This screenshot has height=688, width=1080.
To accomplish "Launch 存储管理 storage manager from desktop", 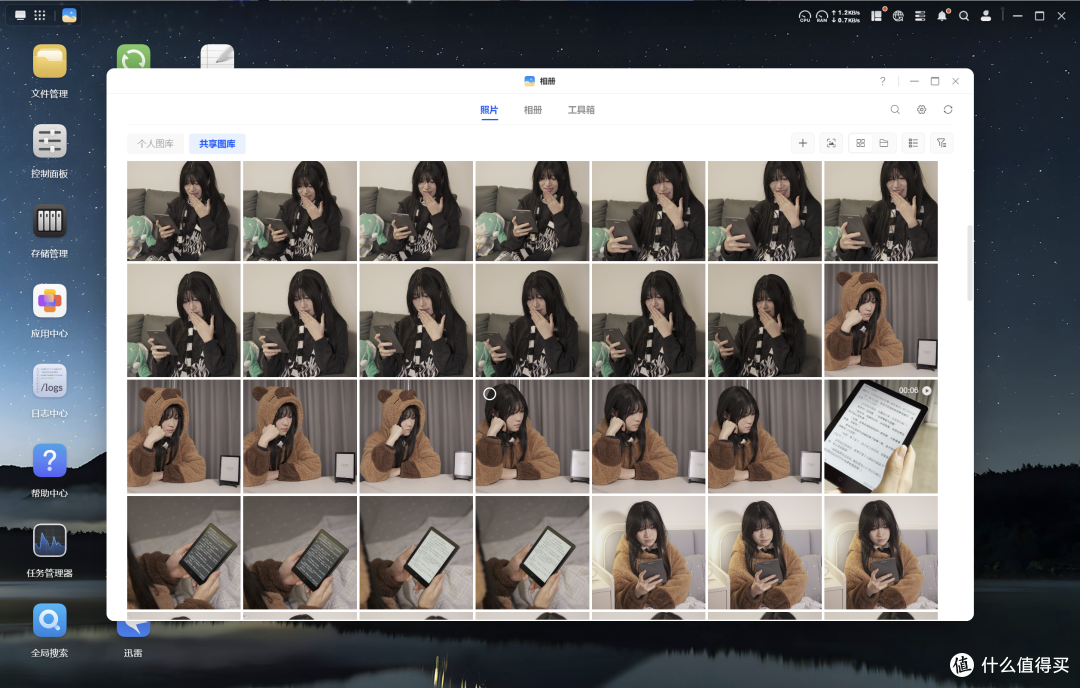I will pyautogui.click(x=50, y=222).
